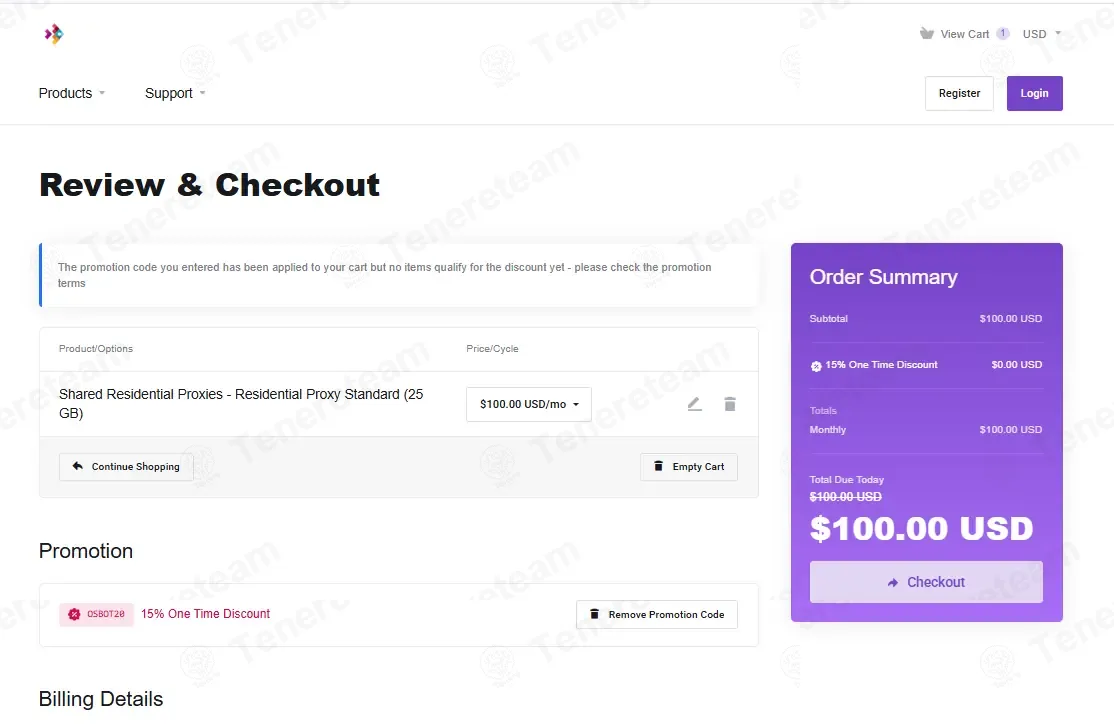Delete cart item using trash icon

[730, 404]
